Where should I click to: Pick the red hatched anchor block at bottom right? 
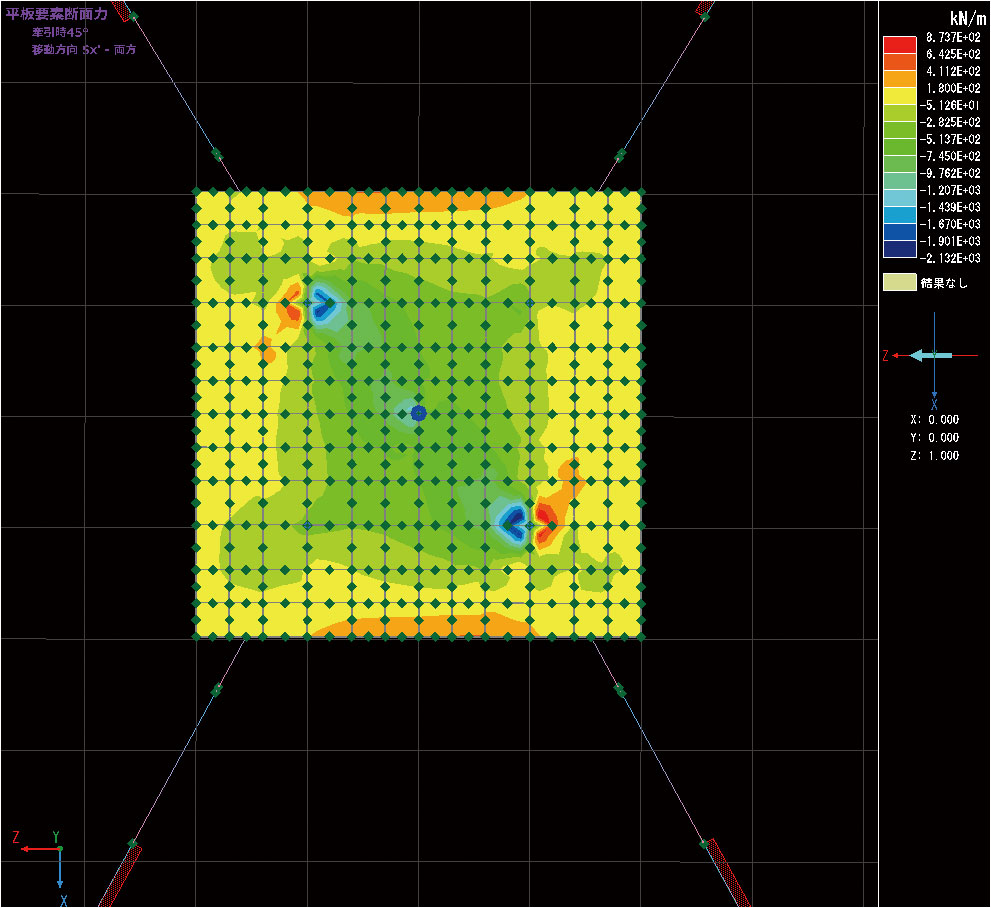click(x=729, y=873)
